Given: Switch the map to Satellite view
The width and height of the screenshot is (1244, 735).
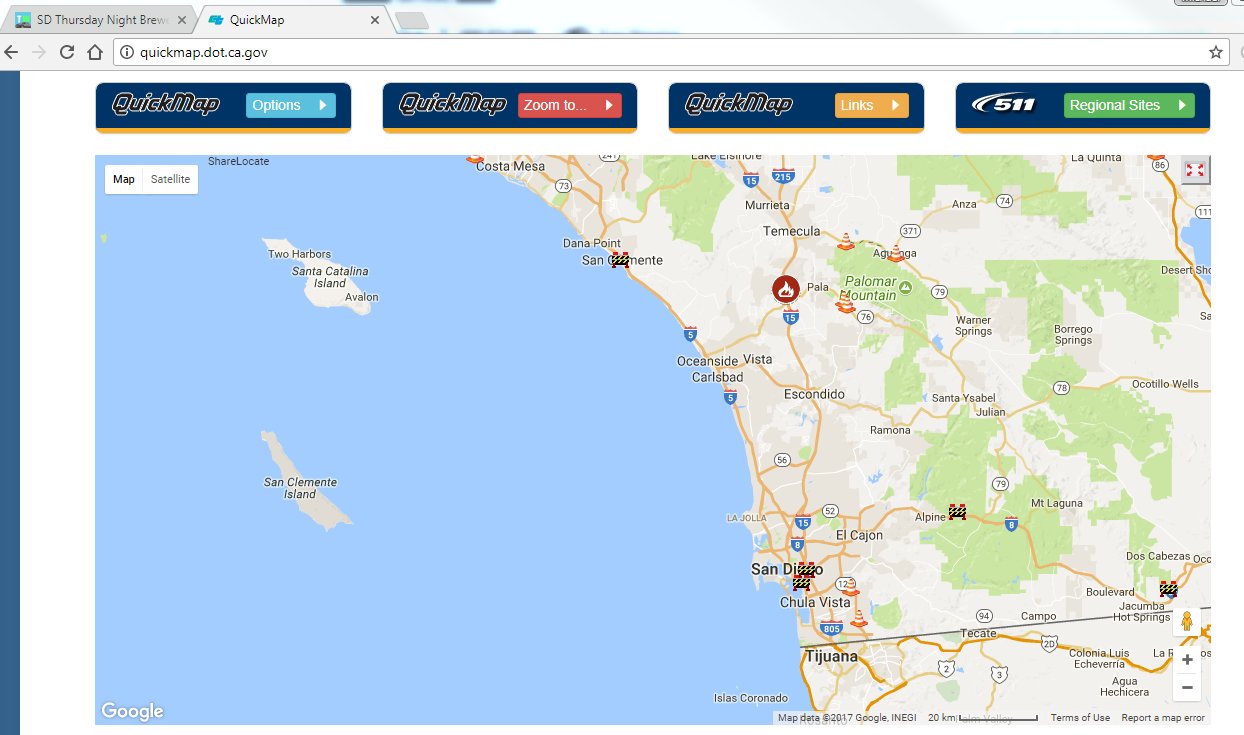Looking at the screenshot, I should pos(171,179).
